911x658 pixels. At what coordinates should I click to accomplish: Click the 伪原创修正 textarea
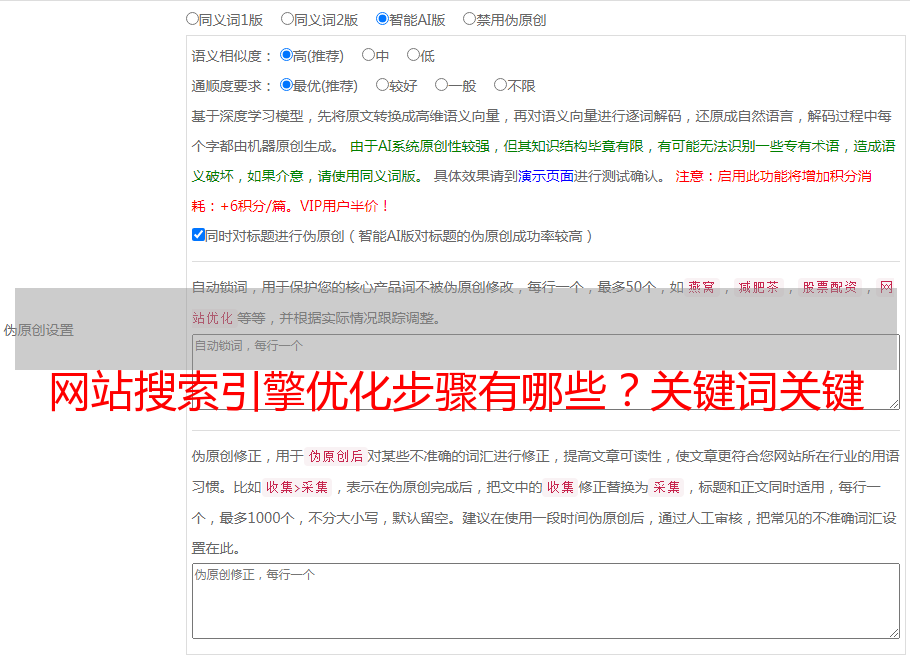pyautogui.click(x=546, y=601)
